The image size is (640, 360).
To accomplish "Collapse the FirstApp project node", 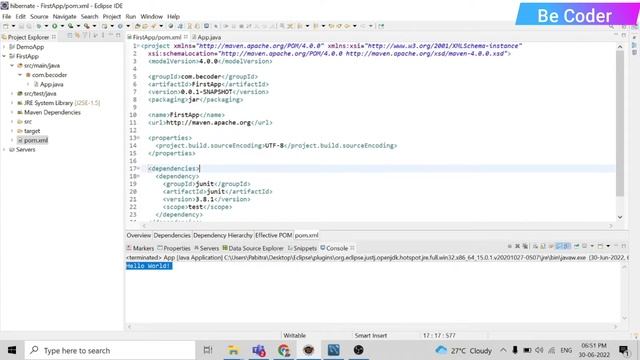I will tap(4, 56).
